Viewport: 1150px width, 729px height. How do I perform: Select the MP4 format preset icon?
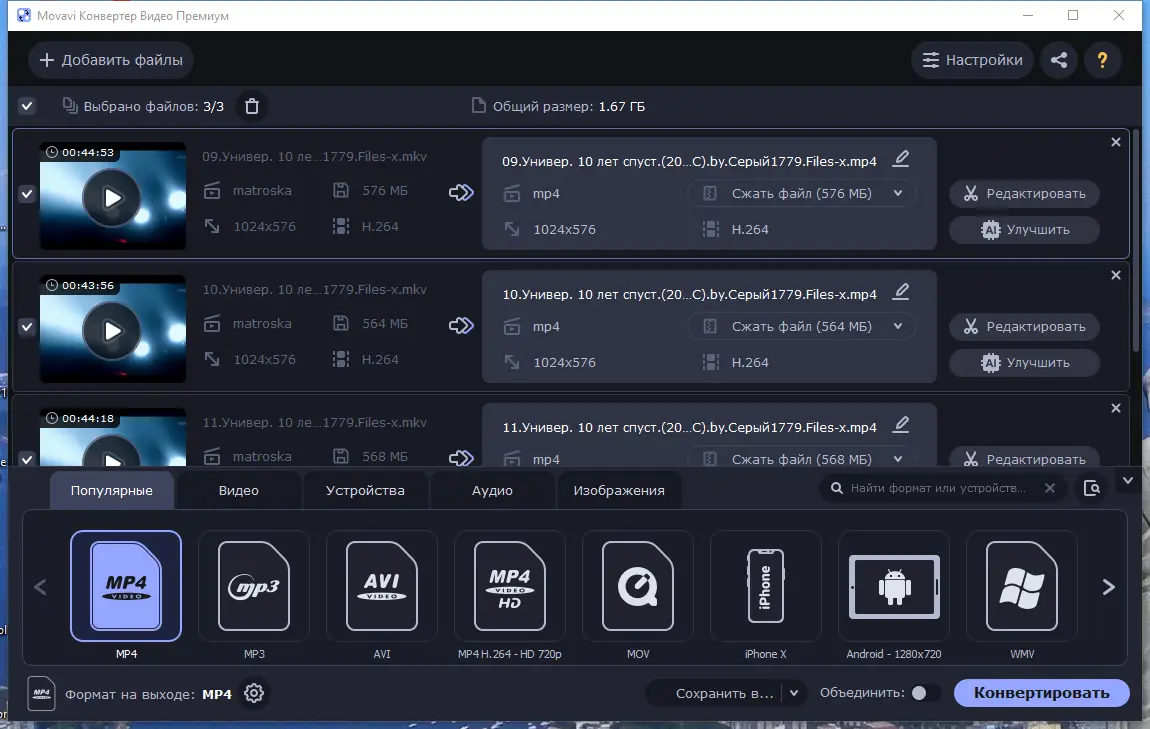point(126,585)
